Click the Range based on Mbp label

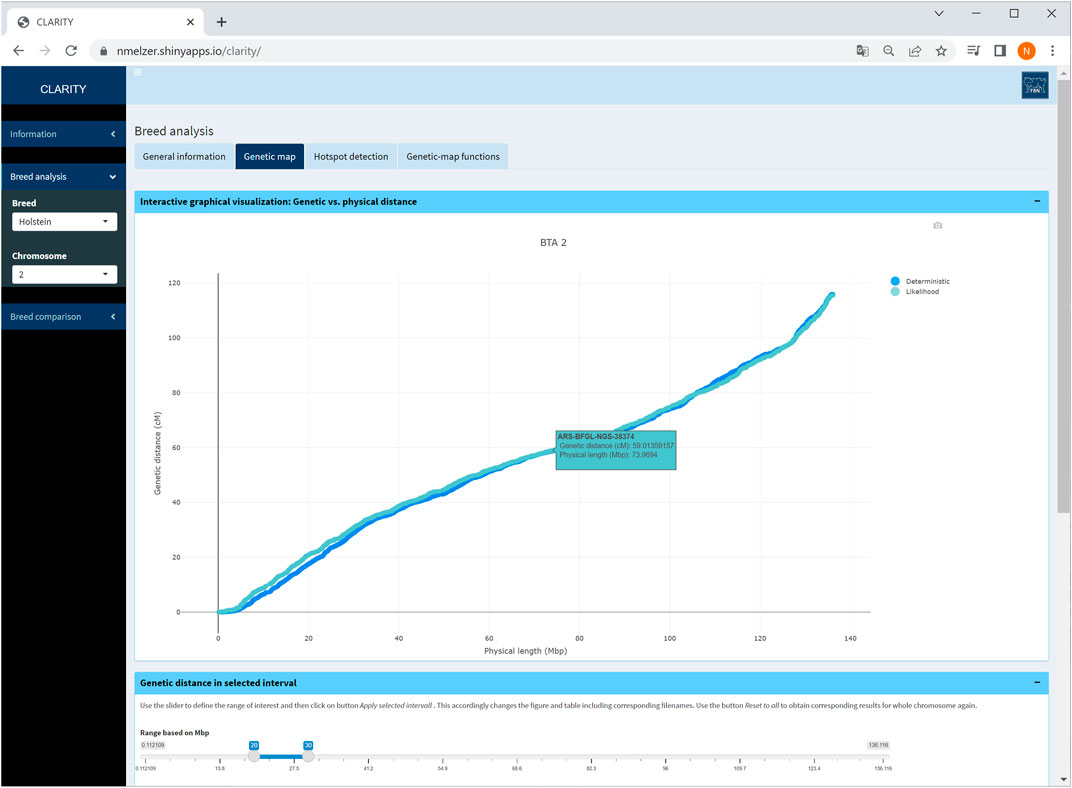point(174,733)
